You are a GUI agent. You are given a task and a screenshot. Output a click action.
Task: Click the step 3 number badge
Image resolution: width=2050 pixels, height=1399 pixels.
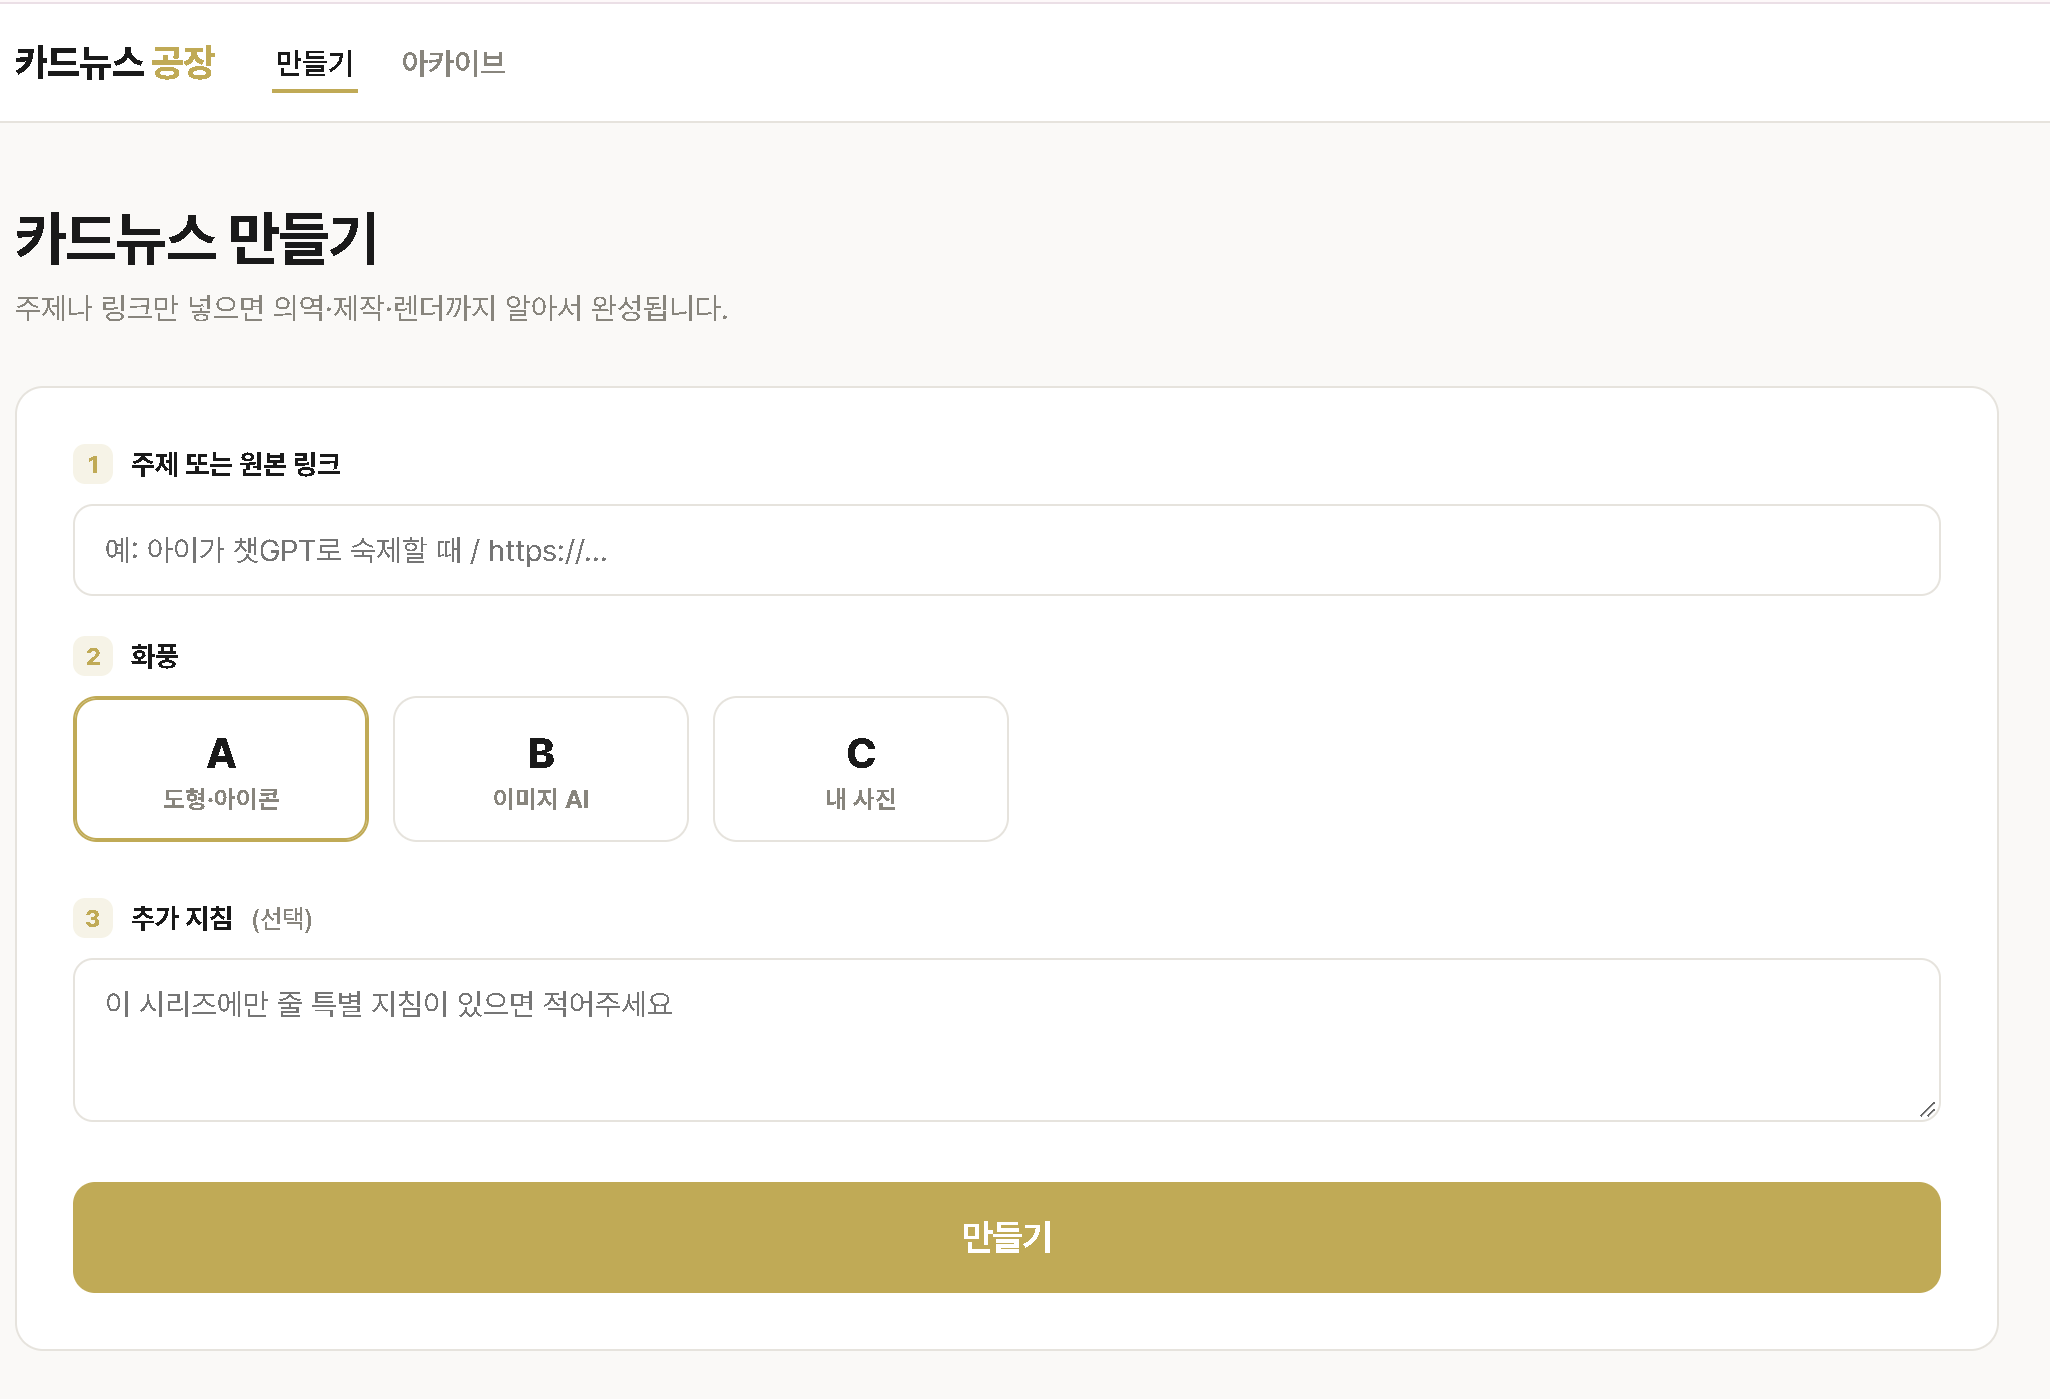tap(93, 918)
